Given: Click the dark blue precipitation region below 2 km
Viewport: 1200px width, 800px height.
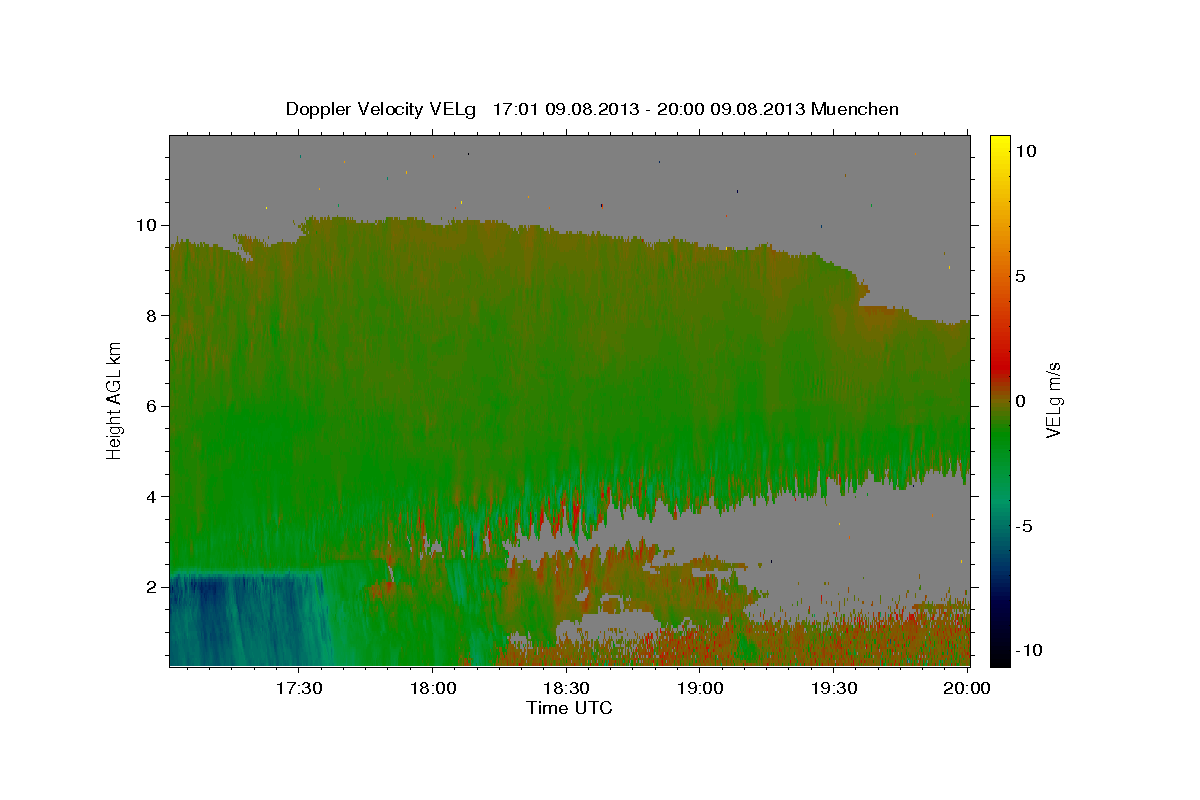Looking at the screenshot, I should tap(245, 620).
